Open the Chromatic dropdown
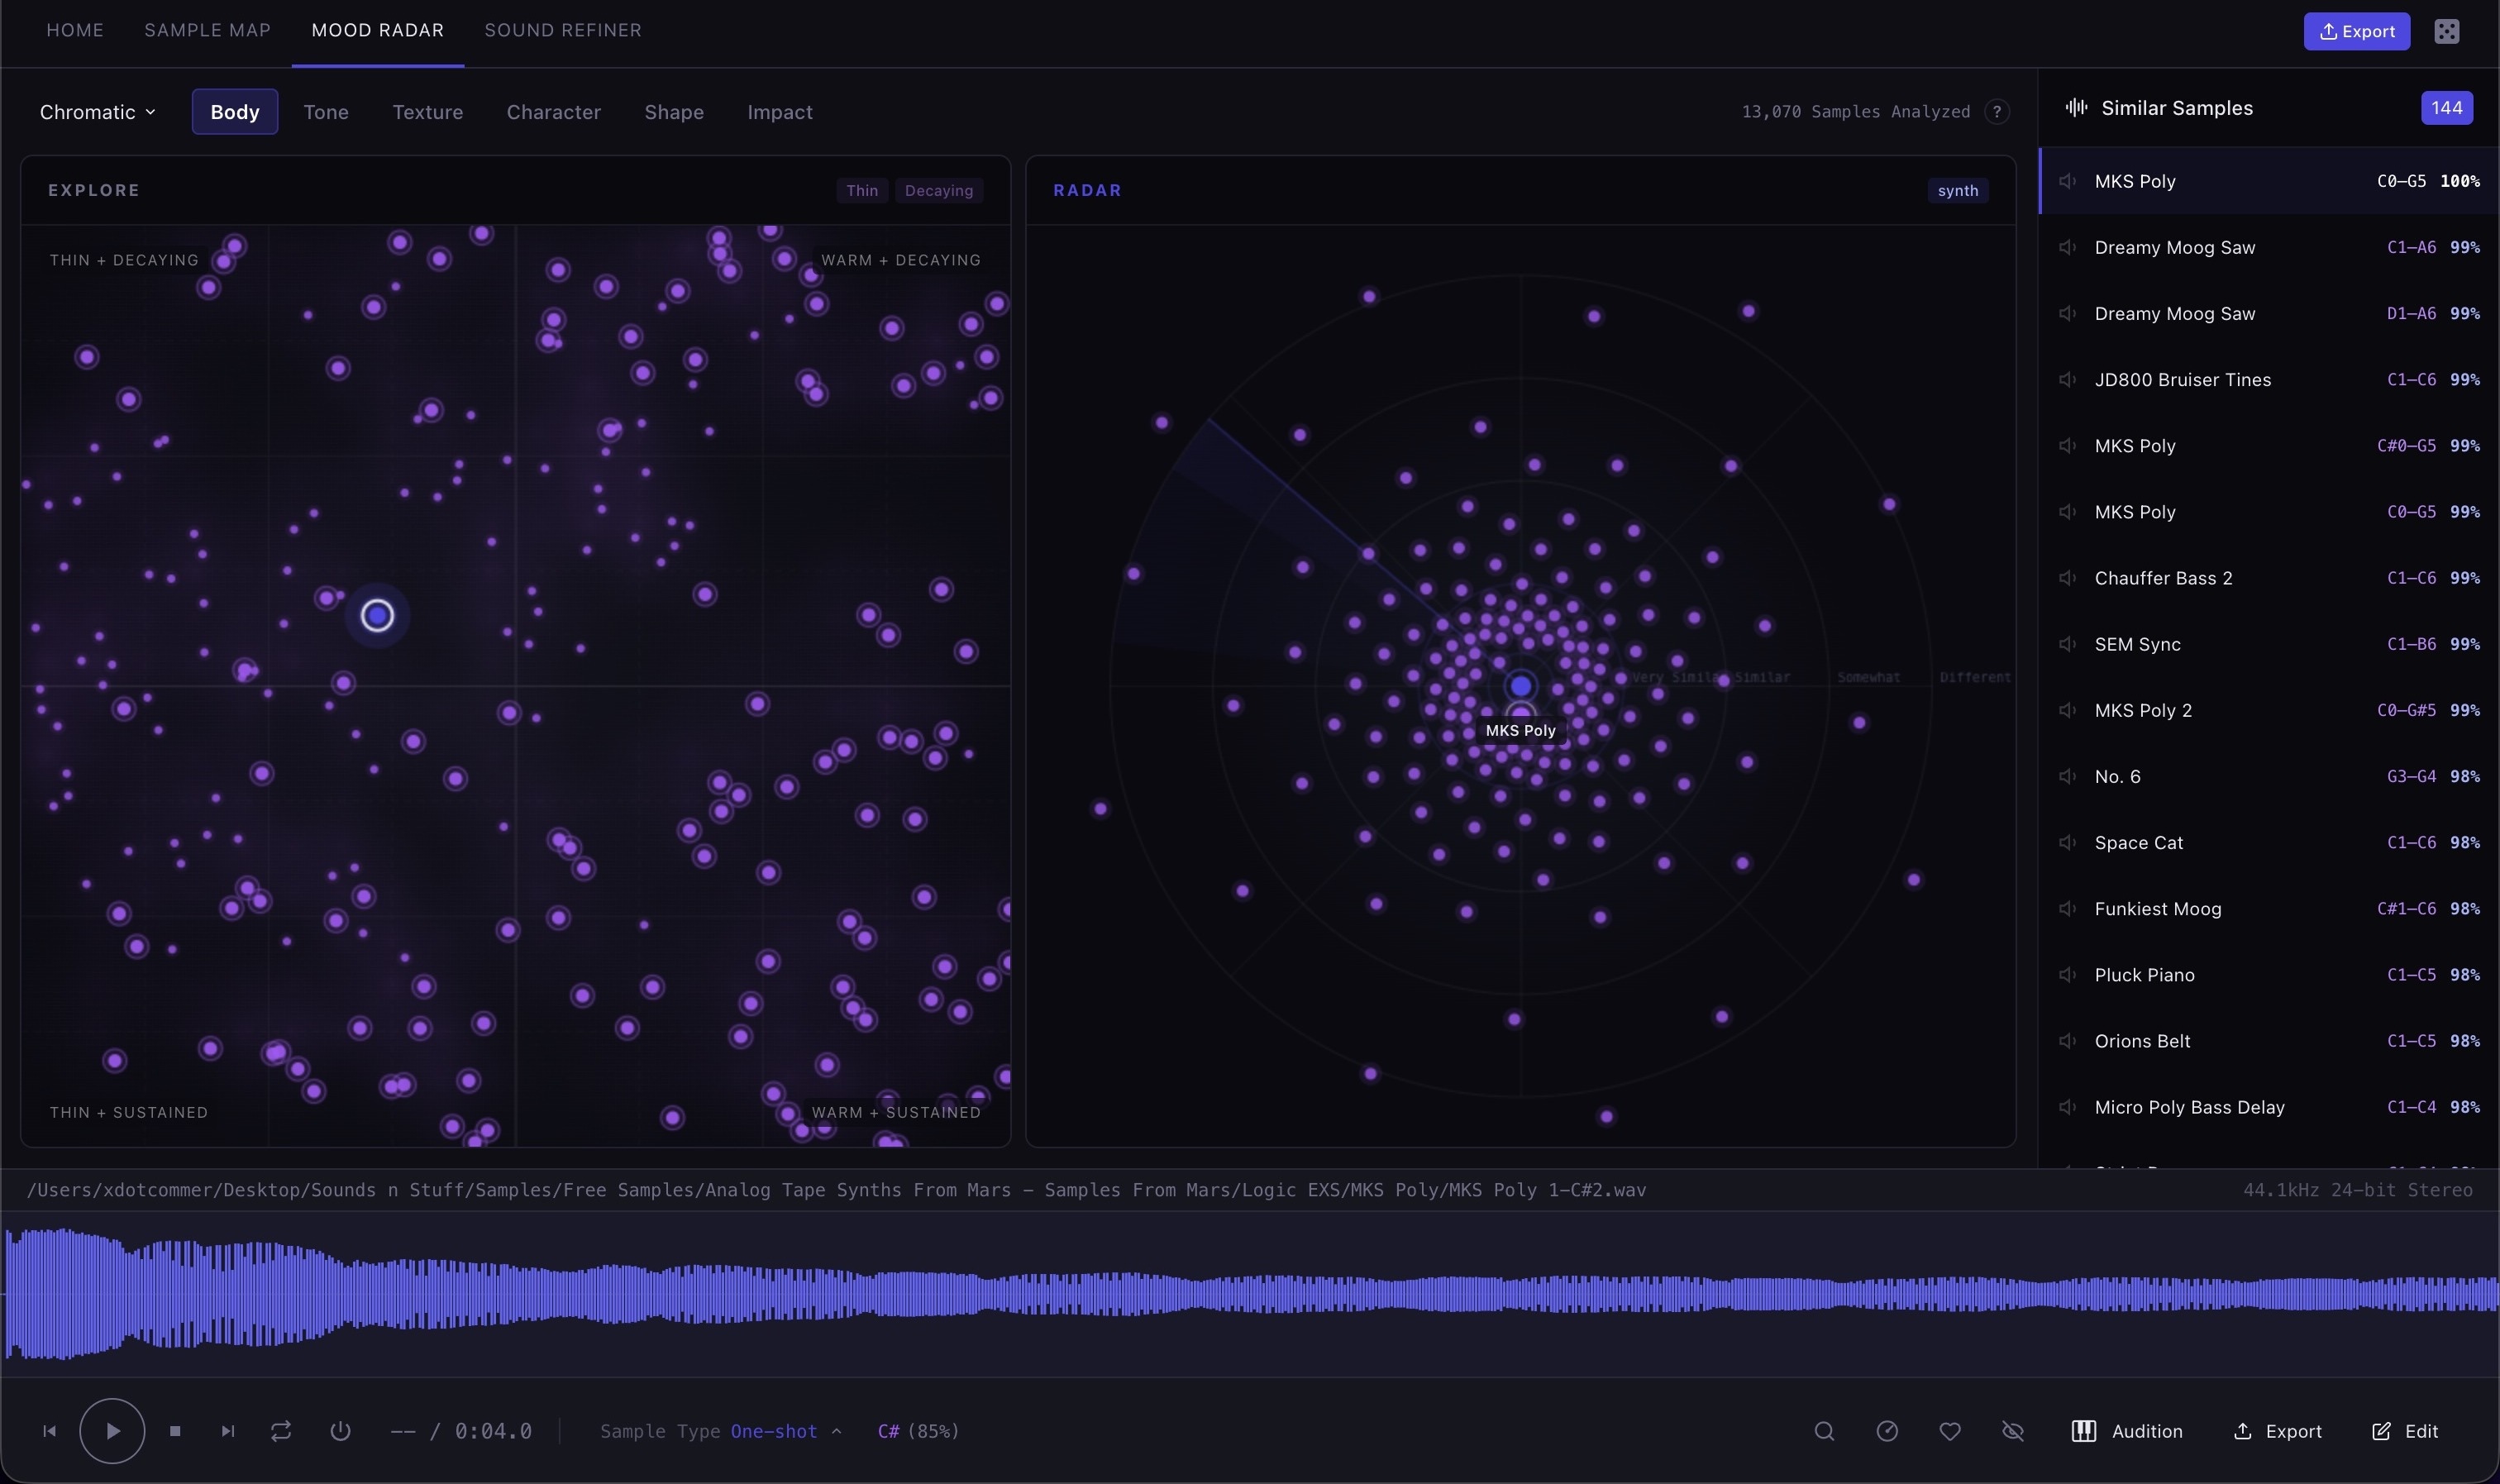 coord(97,111)
